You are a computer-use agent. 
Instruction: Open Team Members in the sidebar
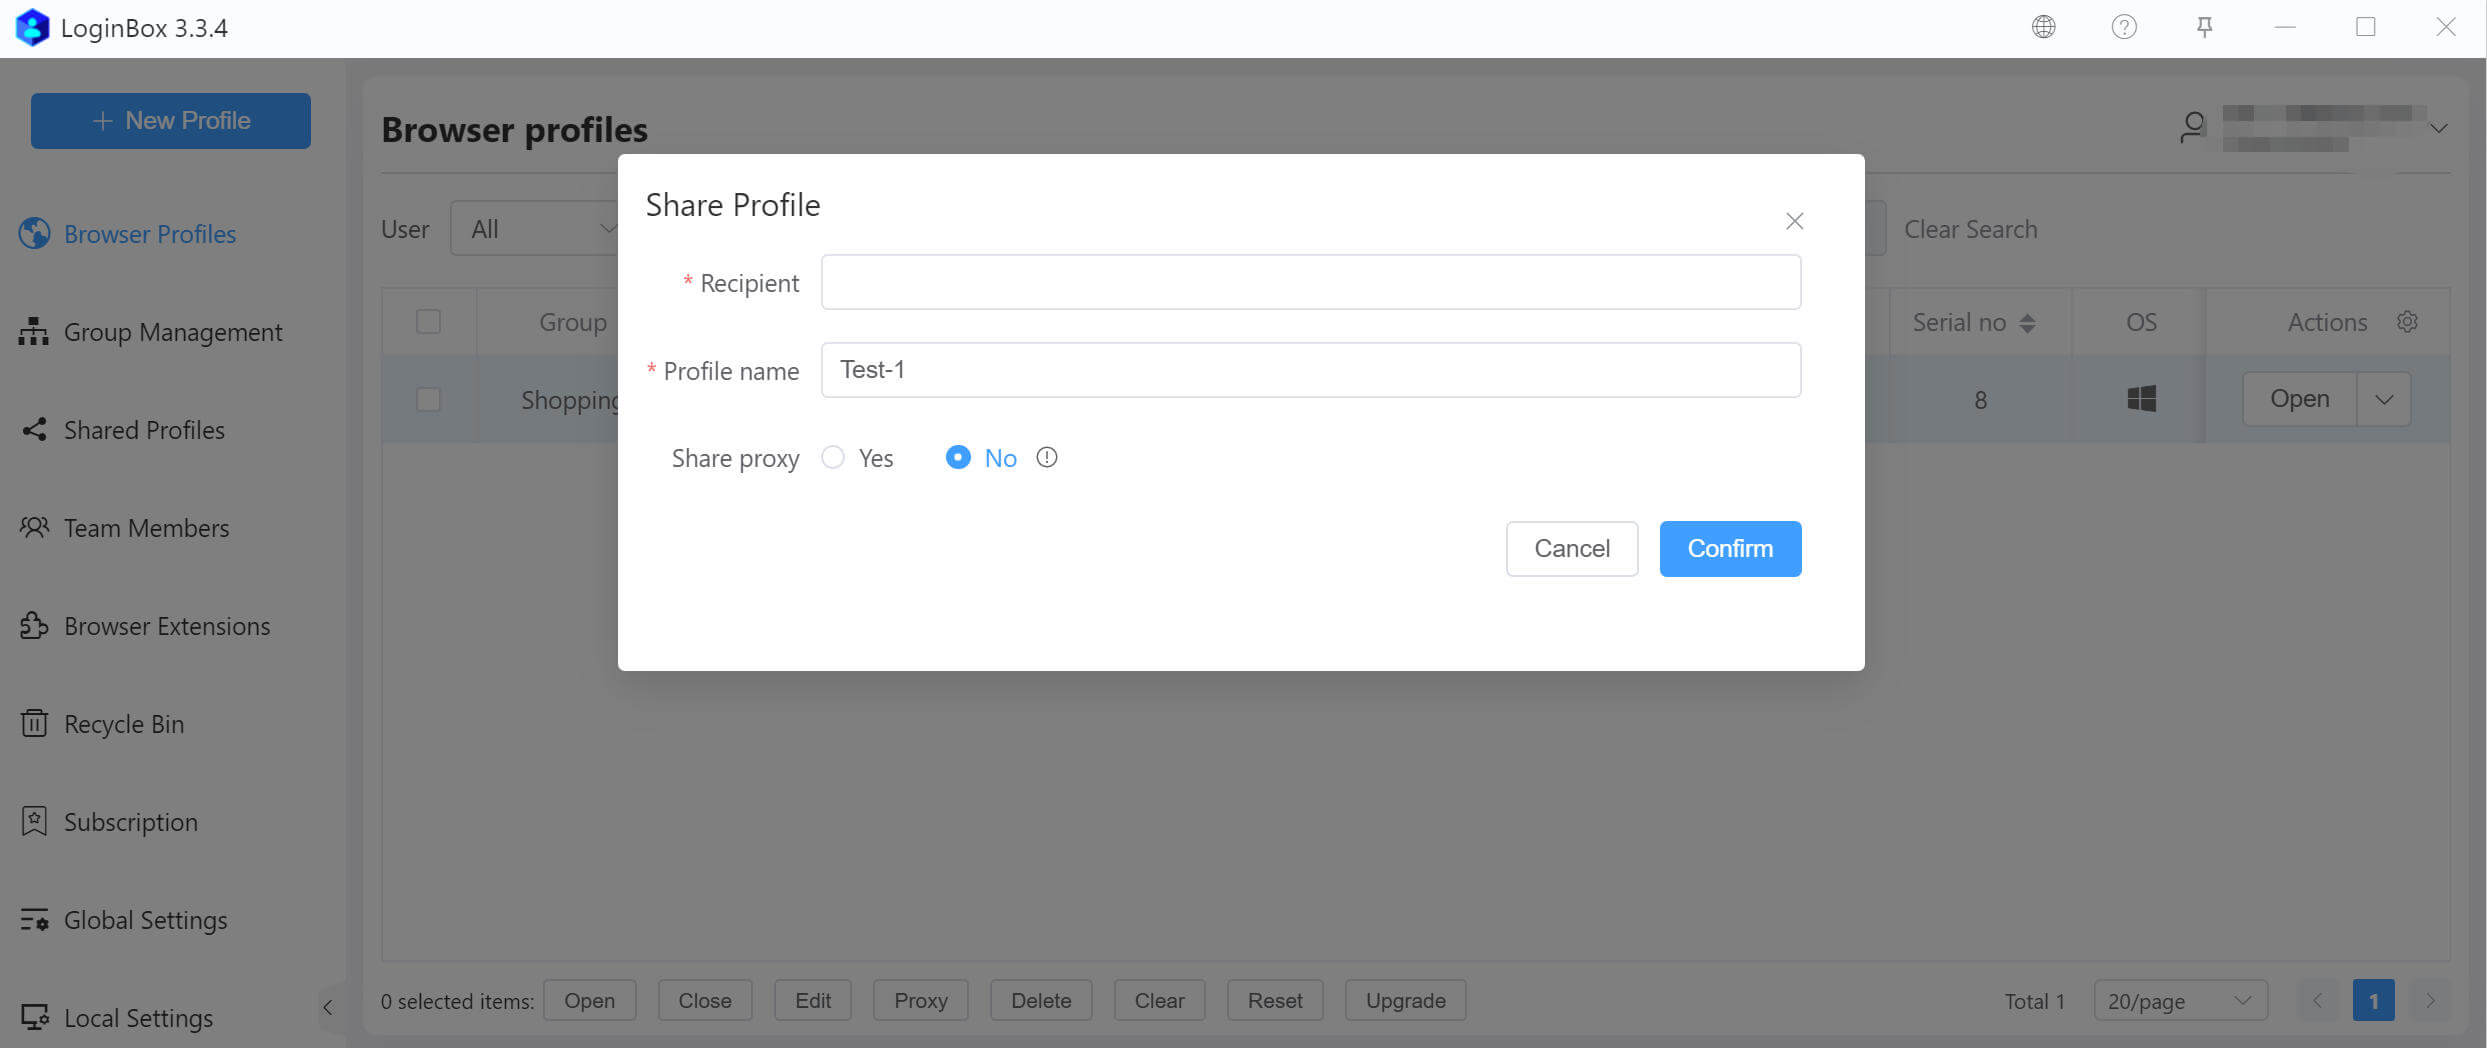click(146, 528)
